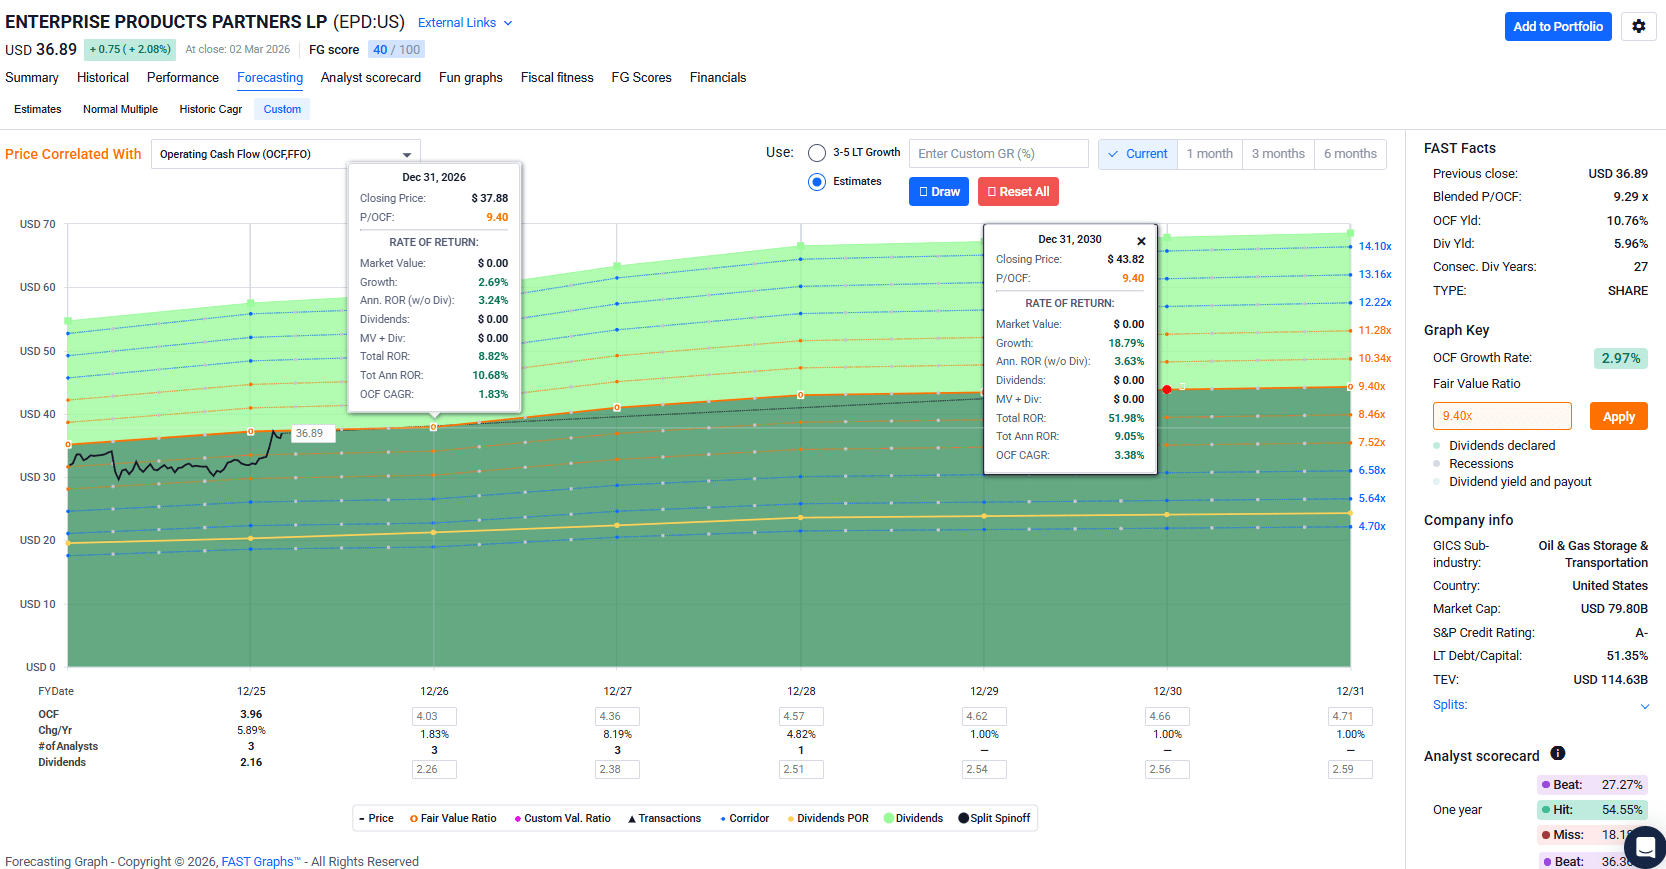Select the Estimates radio button

click(x=817, y=182)
